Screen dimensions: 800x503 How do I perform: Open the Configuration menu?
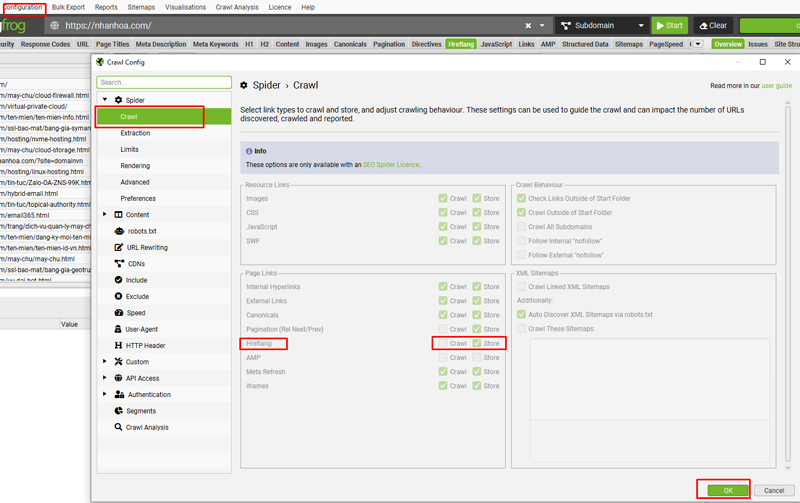23,7
